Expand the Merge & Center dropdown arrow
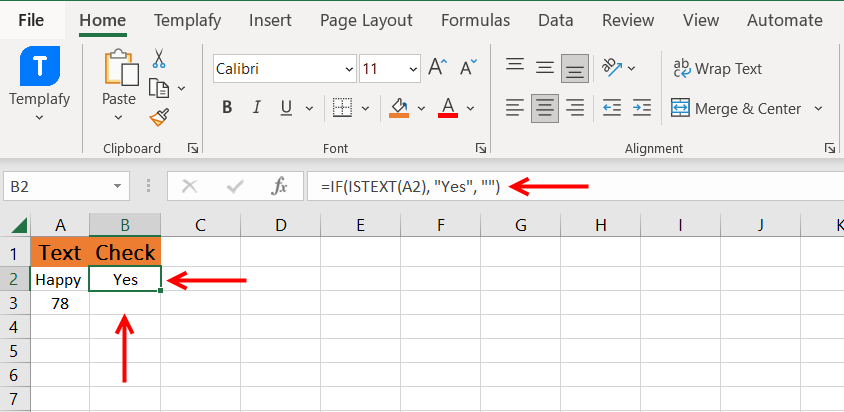This screenshot has width=844, height=412. coord(819,108)
